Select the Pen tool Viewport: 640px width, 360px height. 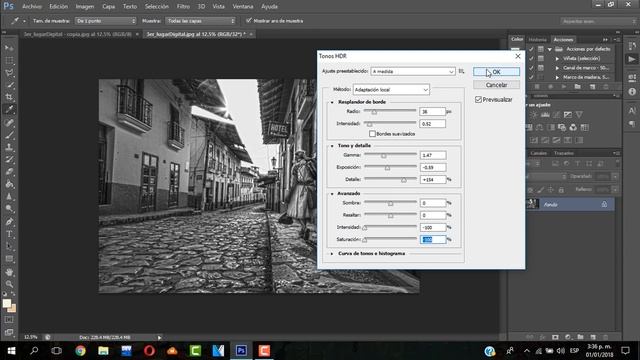tap(9, 222)
